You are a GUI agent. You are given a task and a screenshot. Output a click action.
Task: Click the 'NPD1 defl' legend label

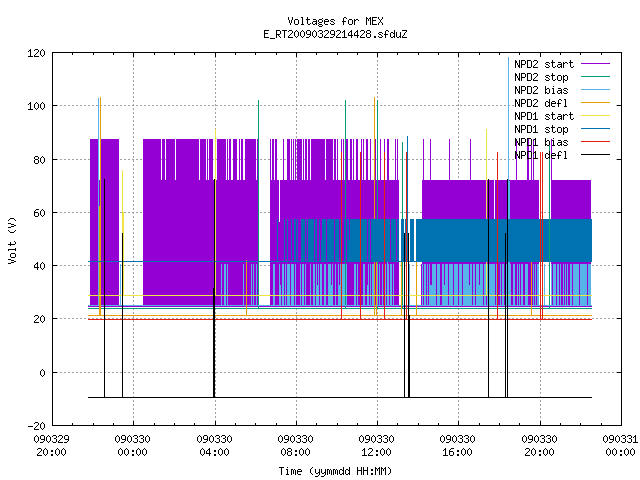click(x=541, y=156)
